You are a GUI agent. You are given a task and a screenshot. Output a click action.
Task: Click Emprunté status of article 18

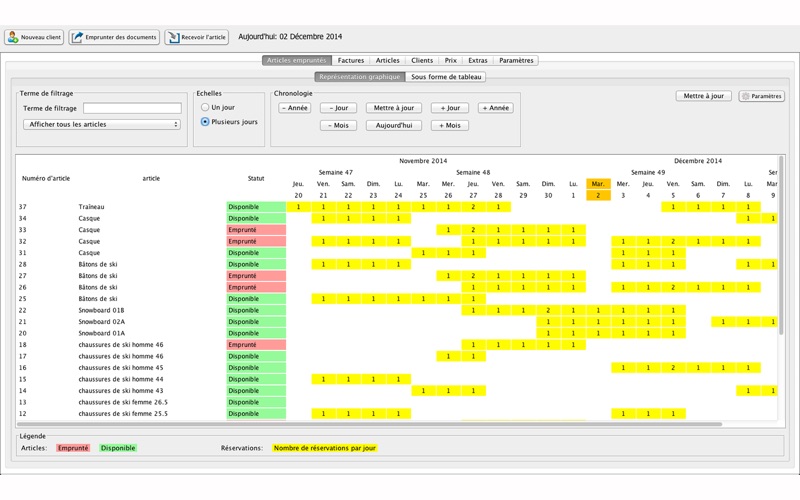coord(256,344)
